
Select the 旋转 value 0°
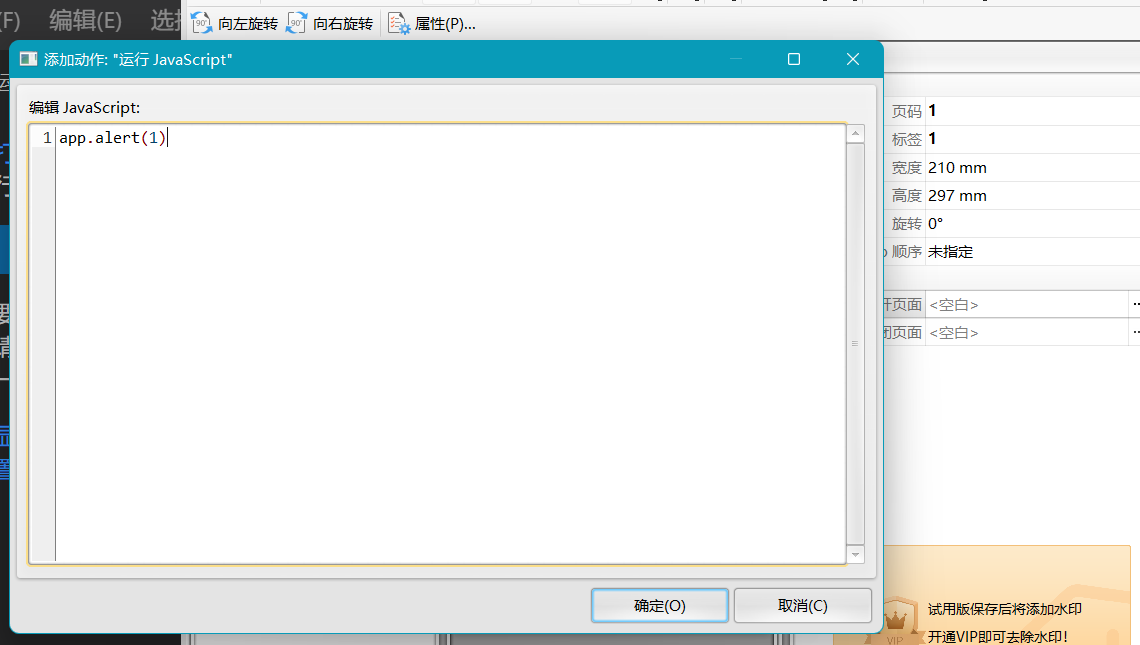coord(936,224)
